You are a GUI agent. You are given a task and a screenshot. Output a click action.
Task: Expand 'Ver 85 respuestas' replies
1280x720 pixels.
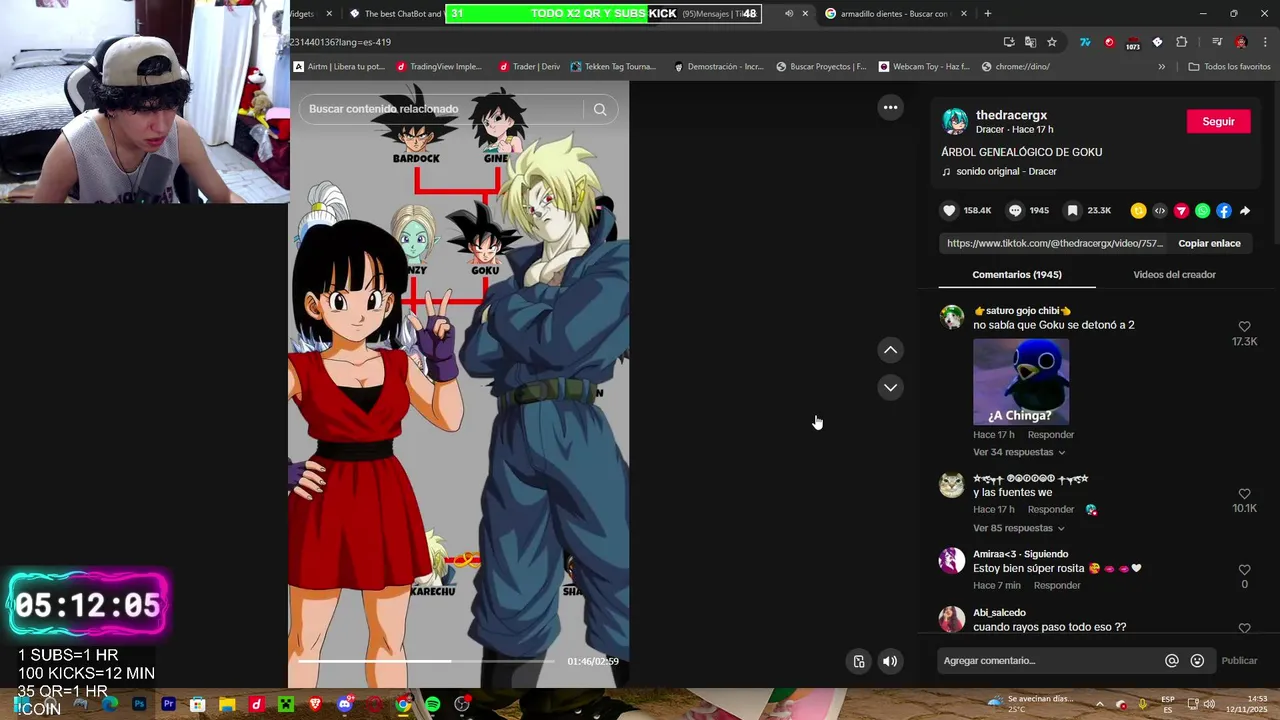click(1019, 528)
